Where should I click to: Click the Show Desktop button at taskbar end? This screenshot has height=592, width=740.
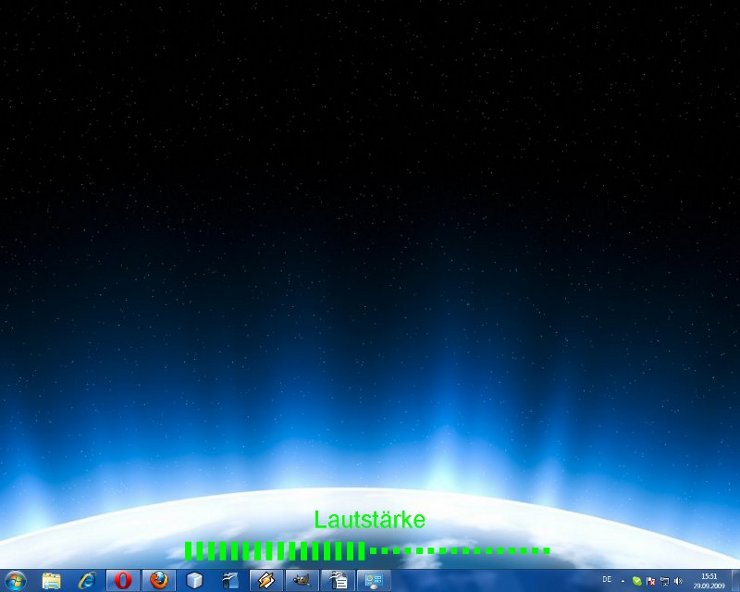(x=735, y=581)
